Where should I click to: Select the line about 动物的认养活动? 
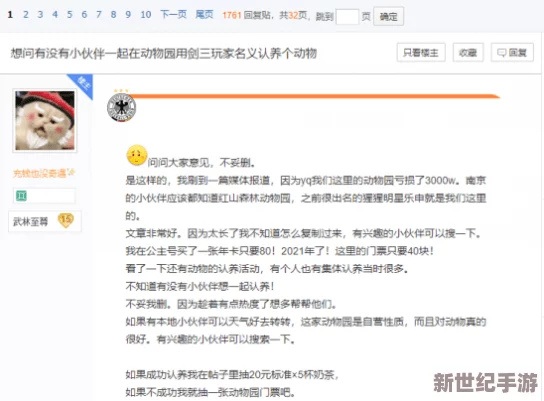coord(267,268)
